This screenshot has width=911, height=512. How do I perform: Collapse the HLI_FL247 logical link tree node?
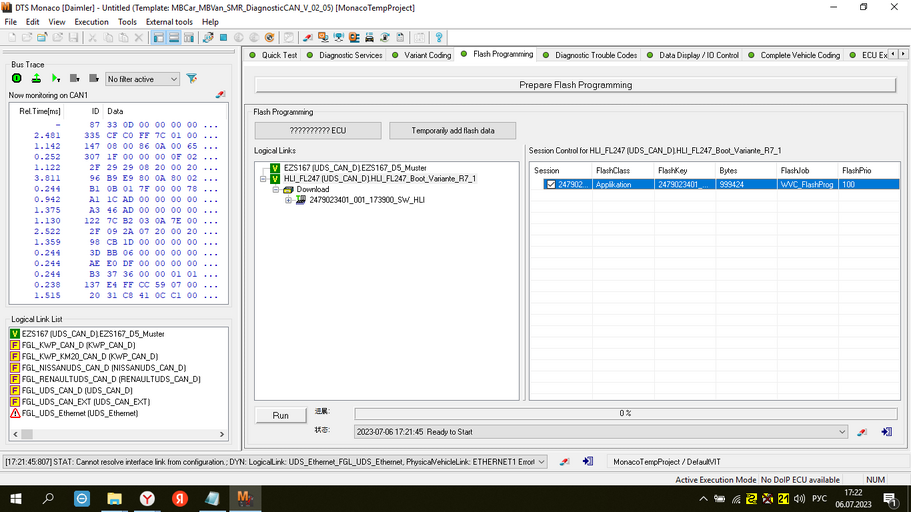pyautogui.click(x=263, y=179)
